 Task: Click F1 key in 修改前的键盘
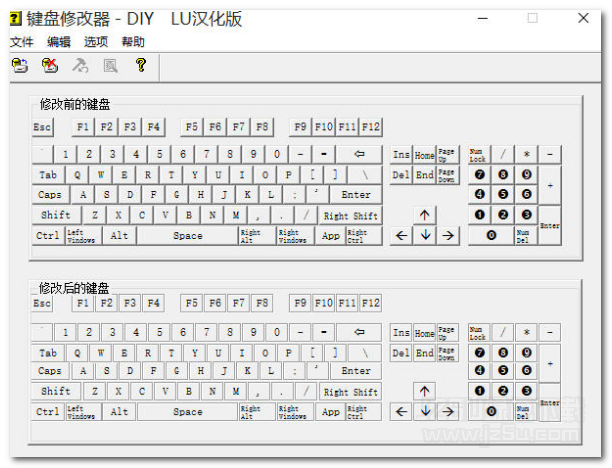tap(83, 127)
